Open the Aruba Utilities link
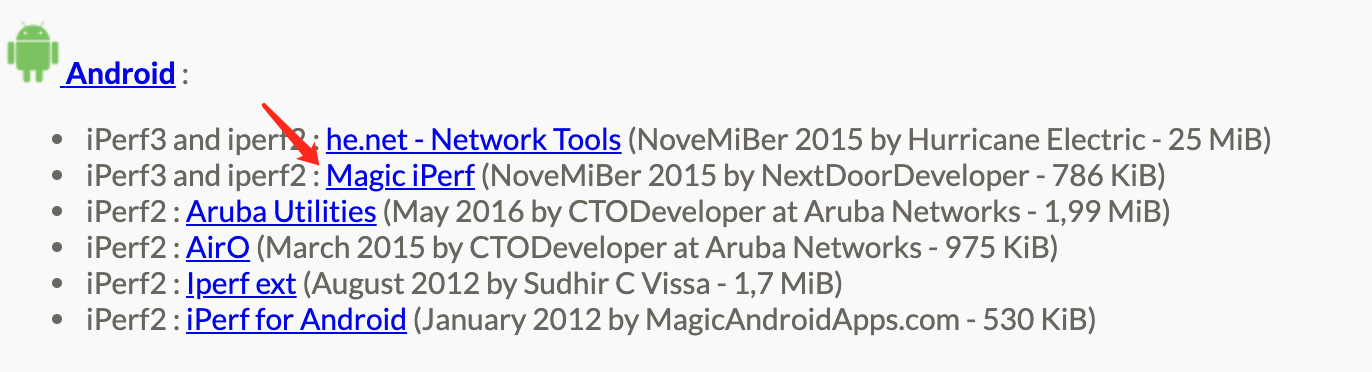Viewport: 1372px width, 372px height. point(281,212)
